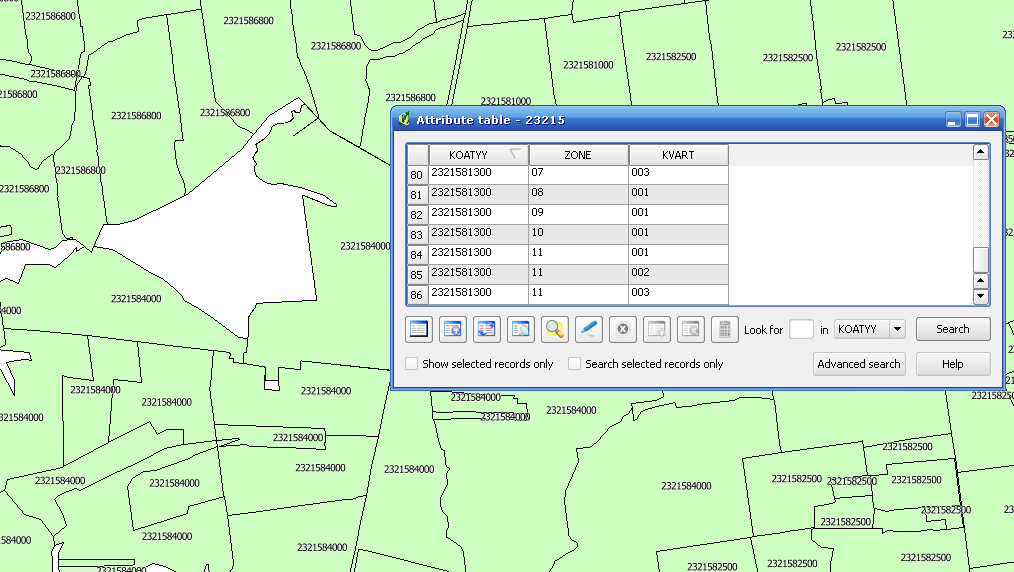
Task: Click the ZONE column header
Action: 578,155
